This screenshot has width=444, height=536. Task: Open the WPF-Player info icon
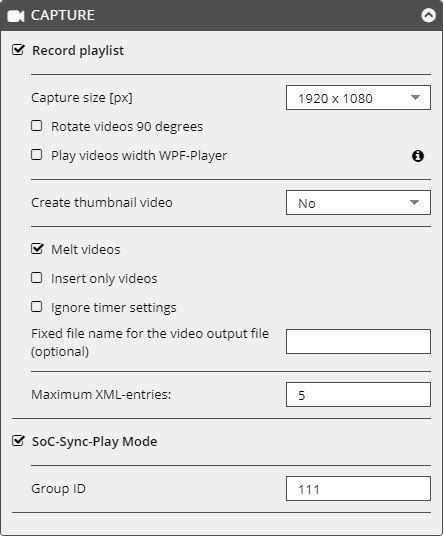click(x=418, y=156)
